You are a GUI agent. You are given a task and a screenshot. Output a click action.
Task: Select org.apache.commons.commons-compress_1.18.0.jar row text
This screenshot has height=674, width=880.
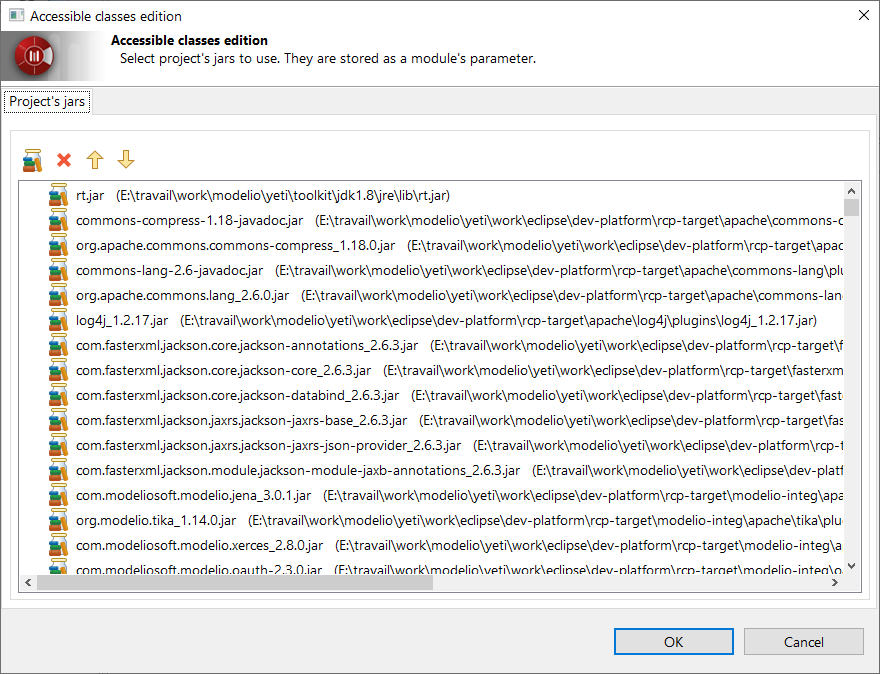tap(459, 245)
